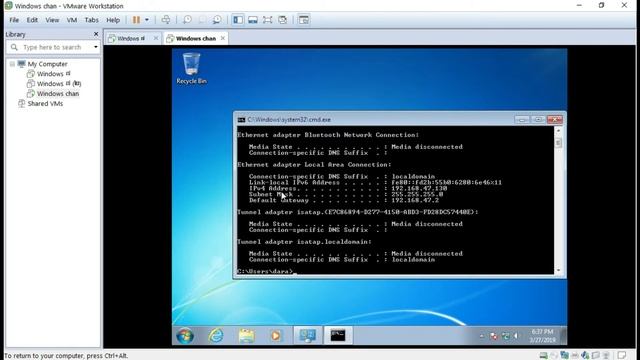Click the cmd.exe title bar icon
Image resolution: width=640 pixels, height=360 pixels.
point(241,120)
